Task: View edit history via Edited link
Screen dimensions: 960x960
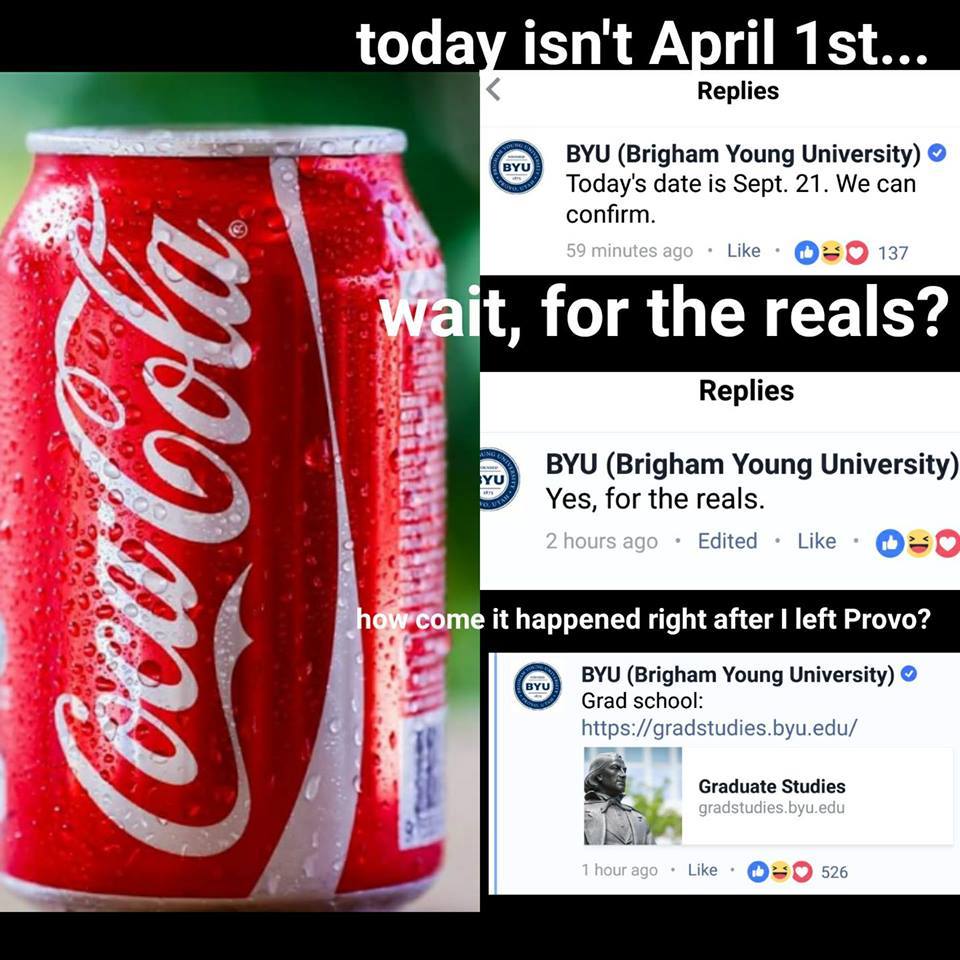Action: point(727,541)
